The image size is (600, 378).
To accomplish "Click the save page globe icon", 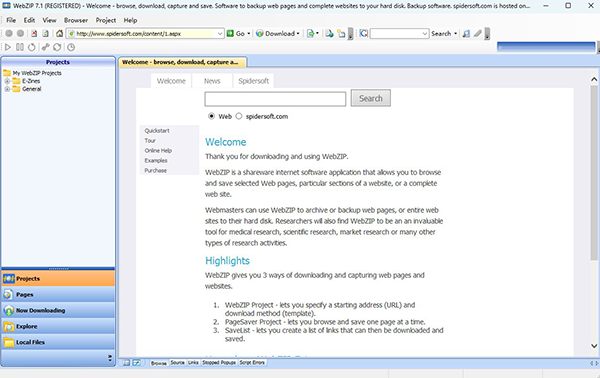I will 329,34.
